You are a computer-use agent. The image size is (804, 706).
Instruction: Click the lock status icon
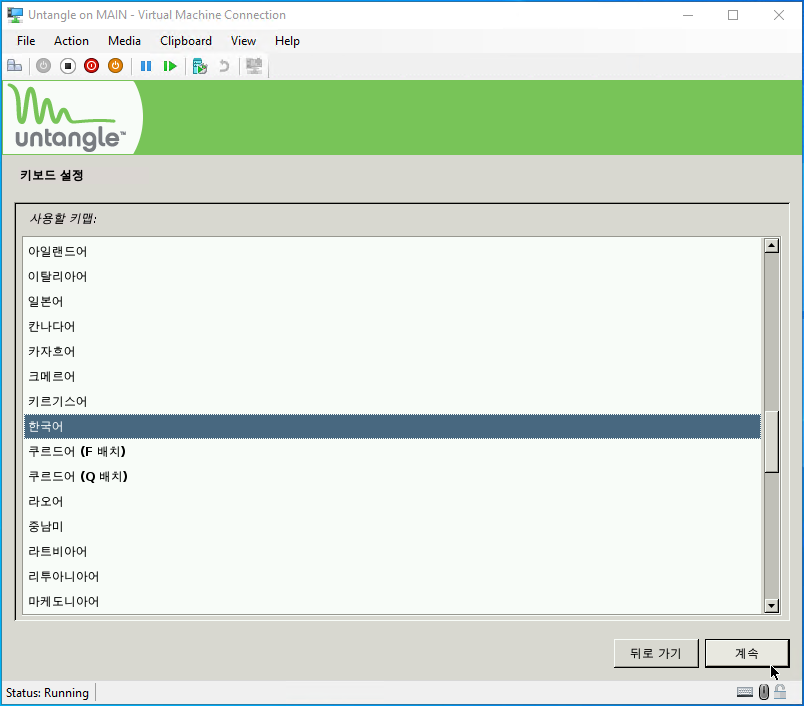pyautogui.click(x=780, y=692)
